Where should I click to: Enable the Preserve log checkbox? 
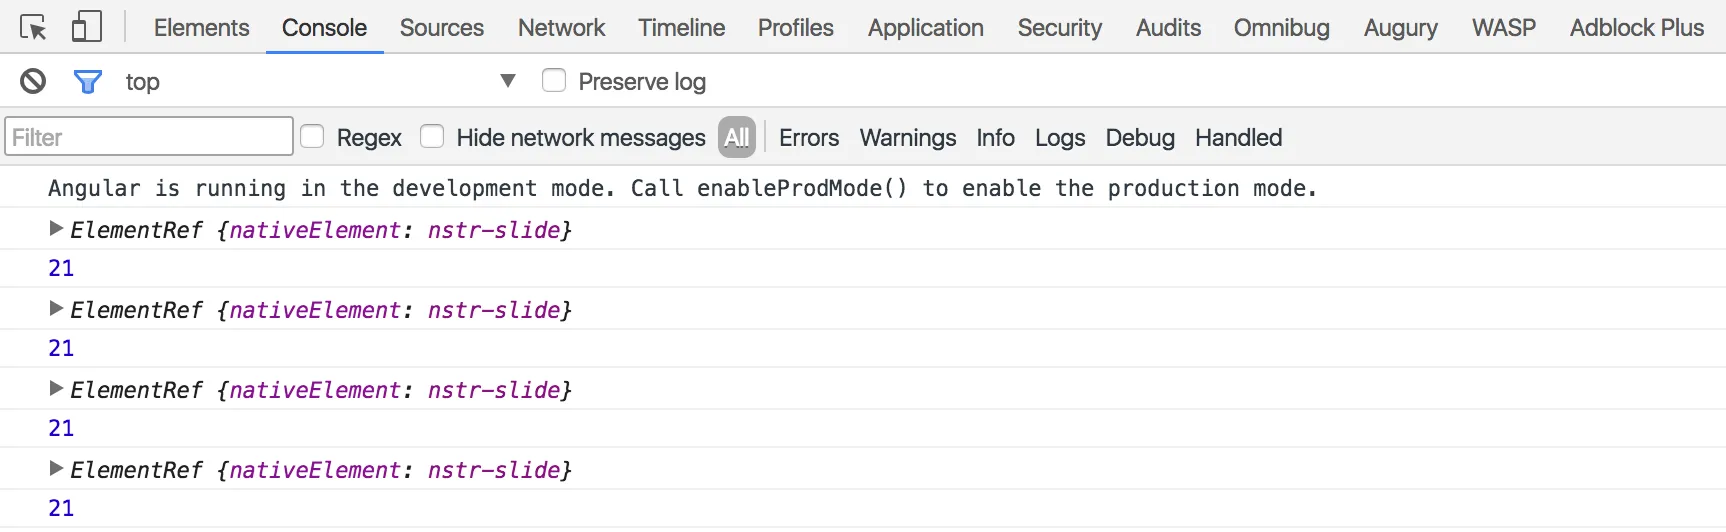tap(554, 80)
